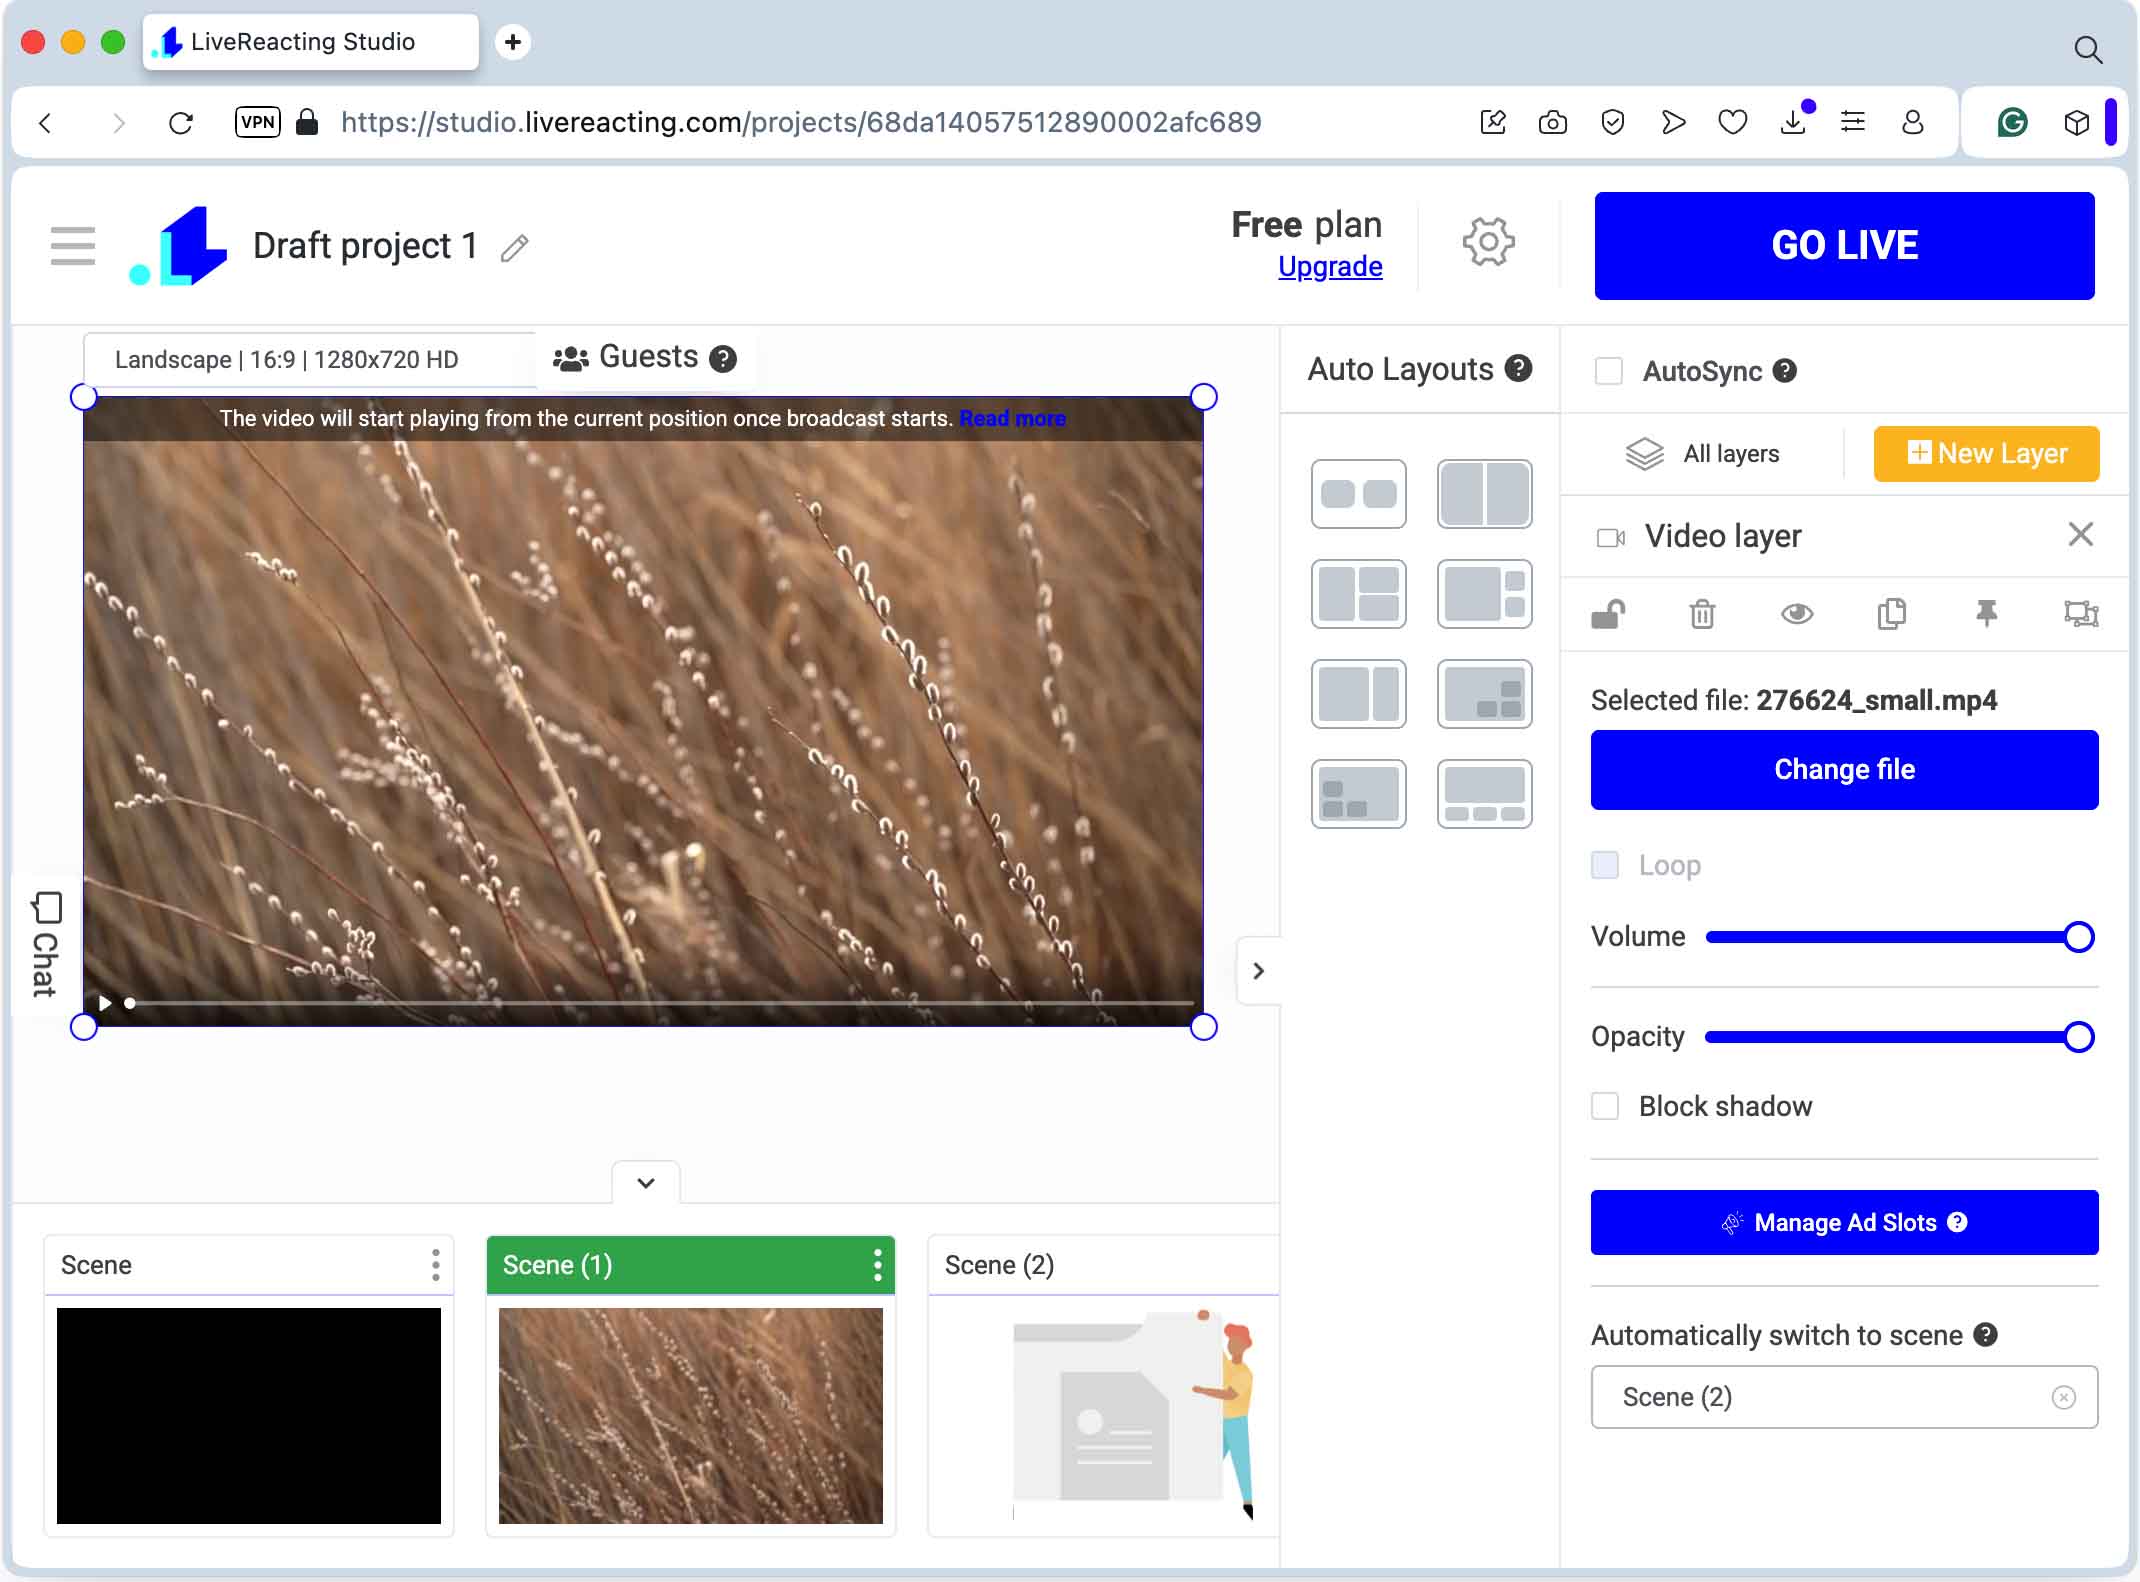Toggle video layer visibility eye icon
Viewport: 2140px width, 1582px height.
click(1797, 614)
